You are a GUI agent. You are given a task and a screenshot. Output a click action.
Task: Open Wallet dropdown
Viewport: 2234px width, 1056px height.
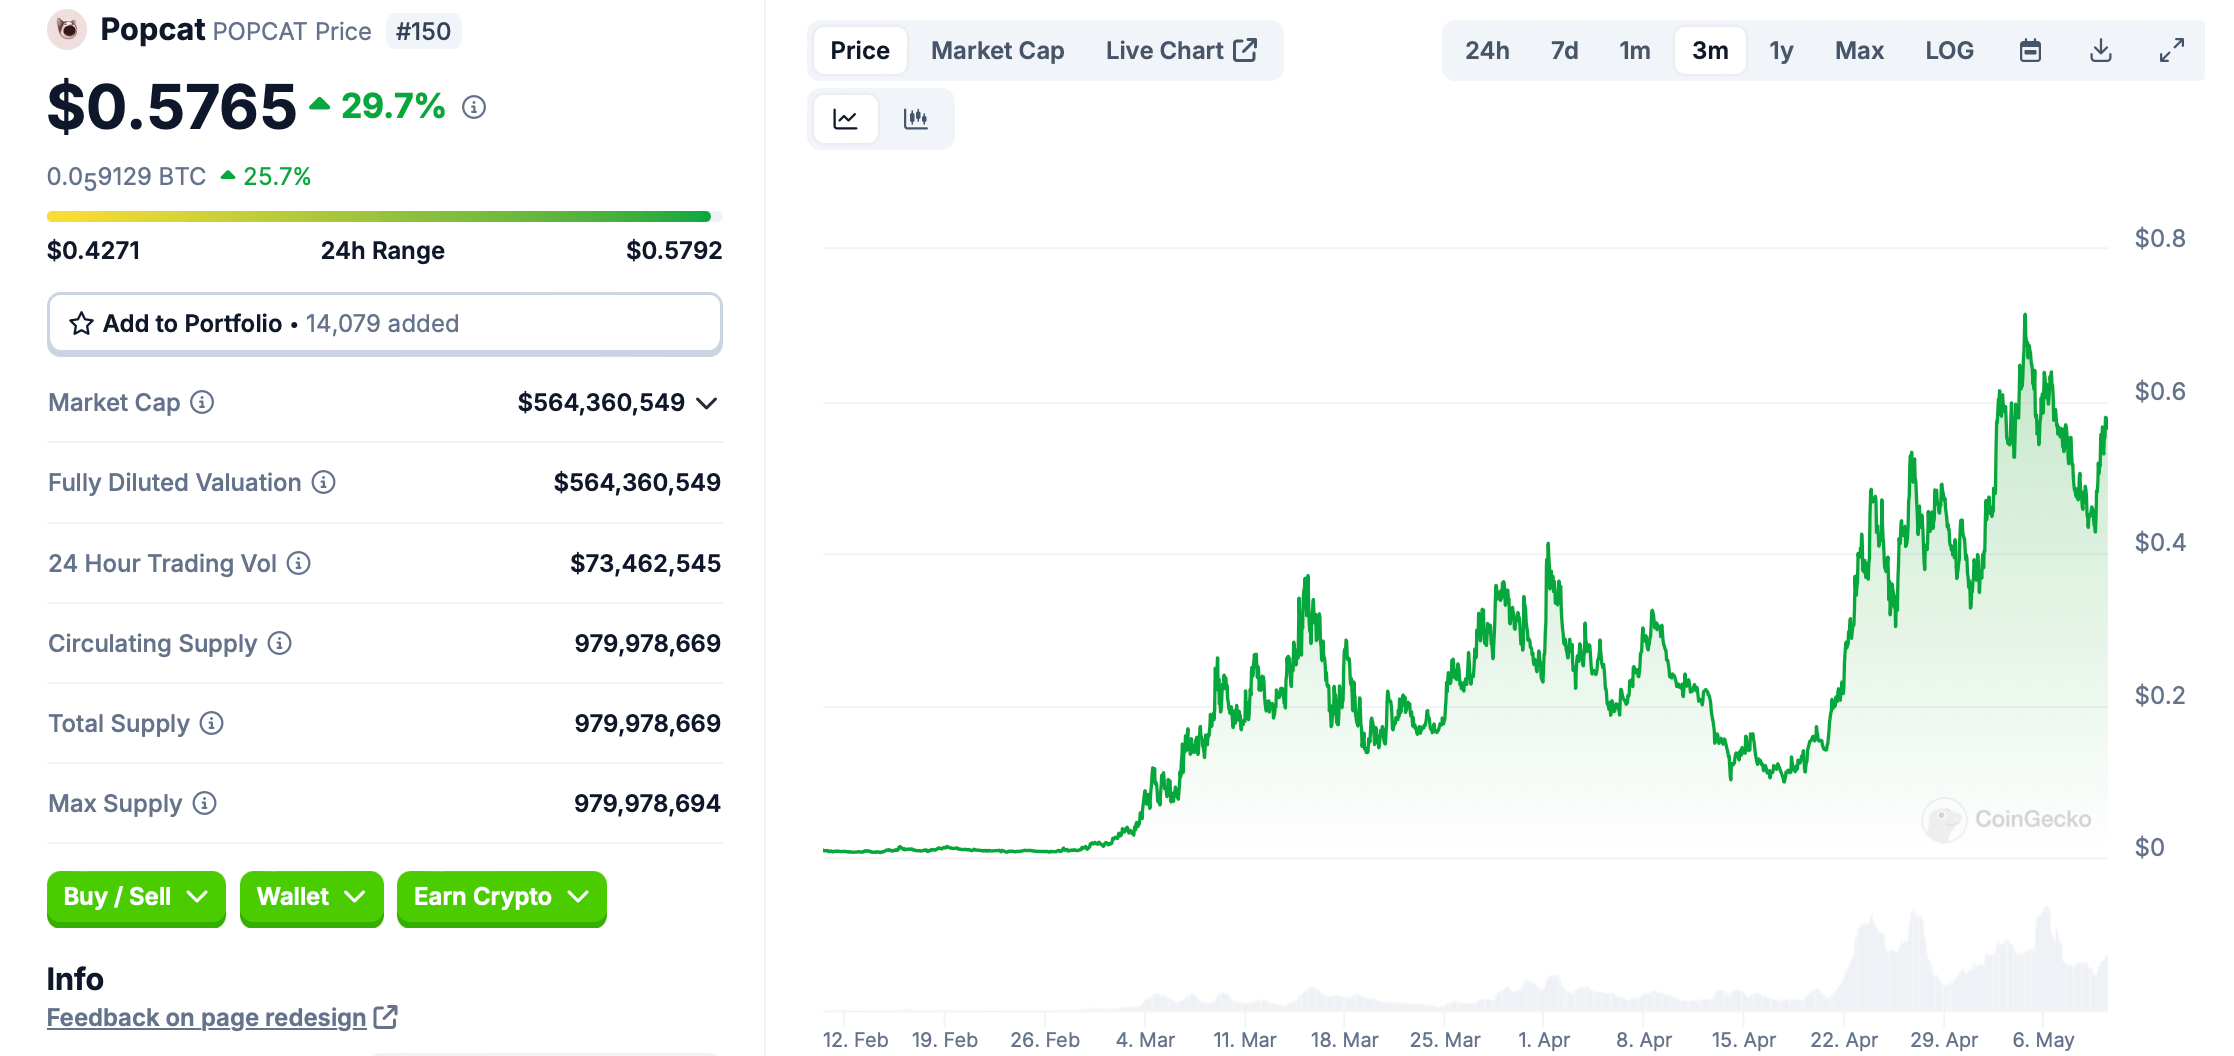tap(311, 897)
